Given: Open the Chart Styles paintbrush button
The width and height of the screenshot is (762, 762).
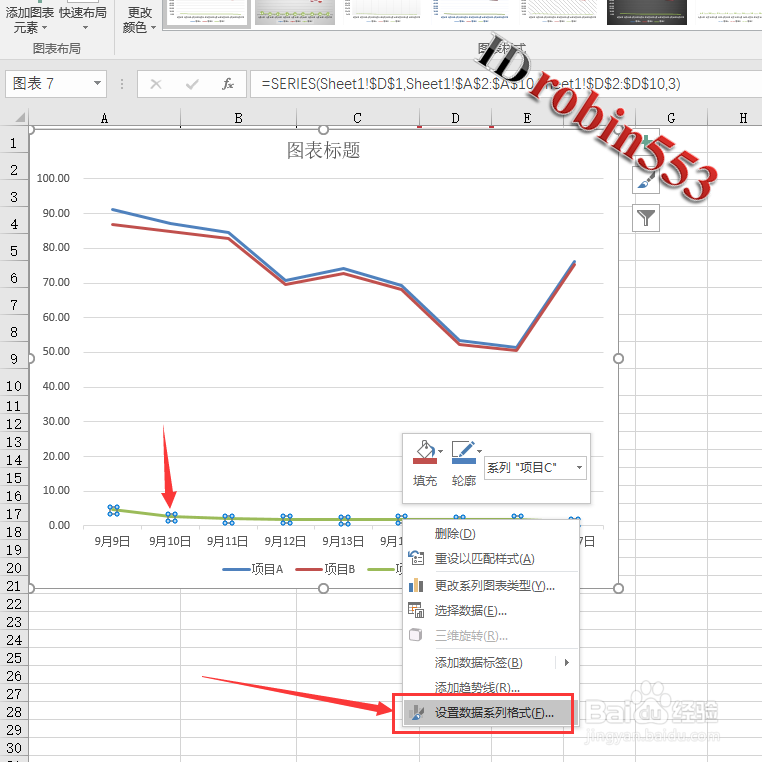Looking at the screenshot, I should click(x=646, y=180).
